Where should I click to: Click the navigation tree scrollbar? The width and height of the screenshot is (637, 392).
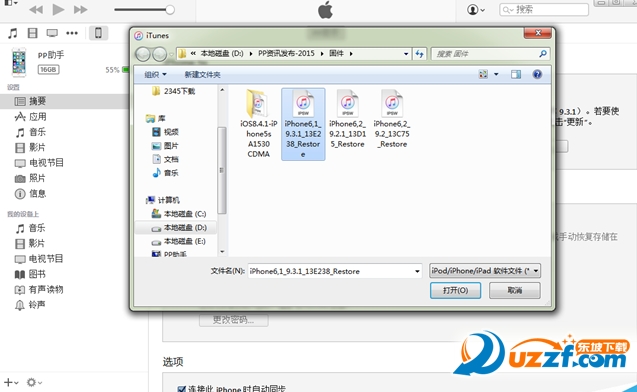(222, 171)
